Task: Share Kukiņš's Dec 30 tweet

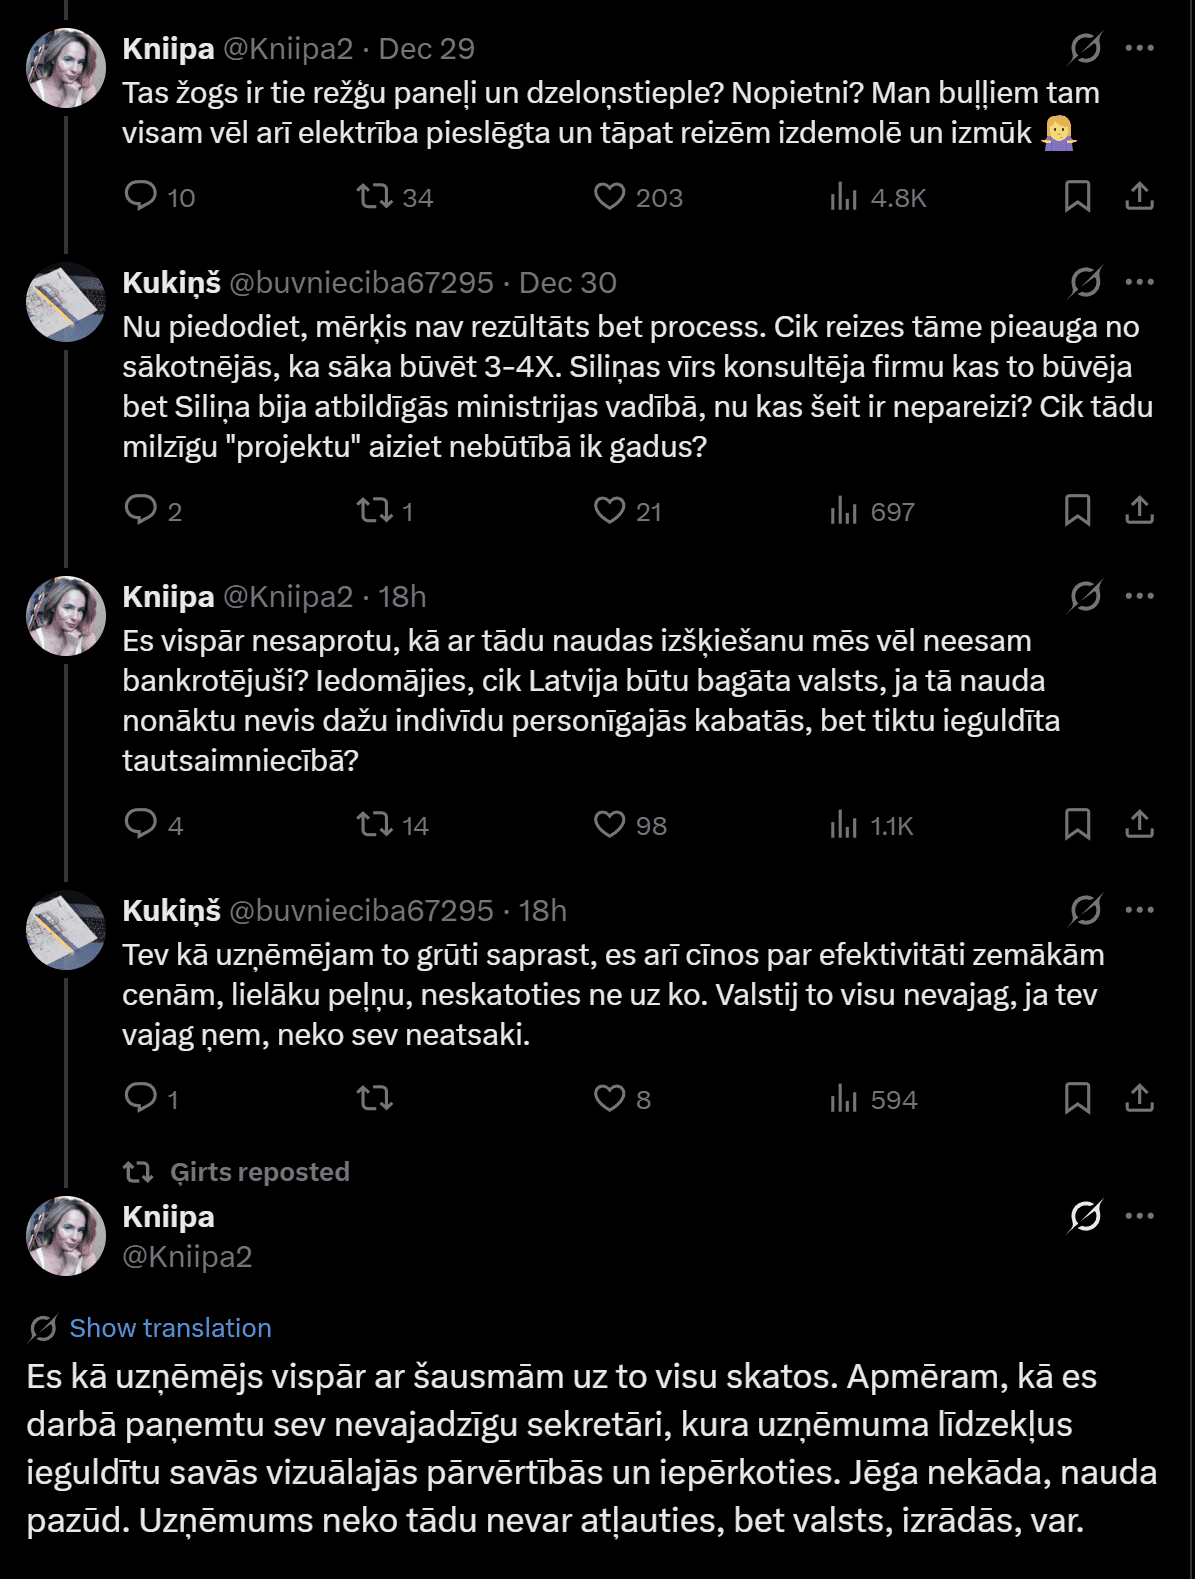Action: click(1139, 510)
